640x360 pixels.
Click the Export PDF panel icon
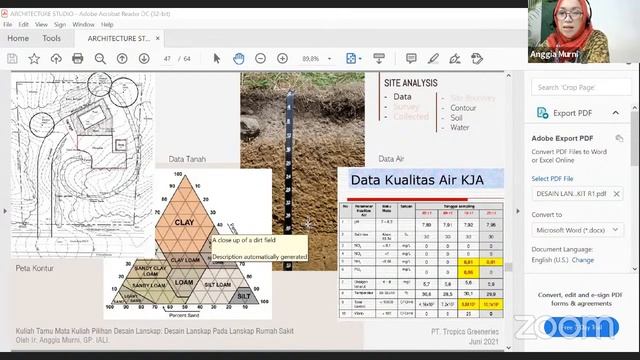point(542,113)
